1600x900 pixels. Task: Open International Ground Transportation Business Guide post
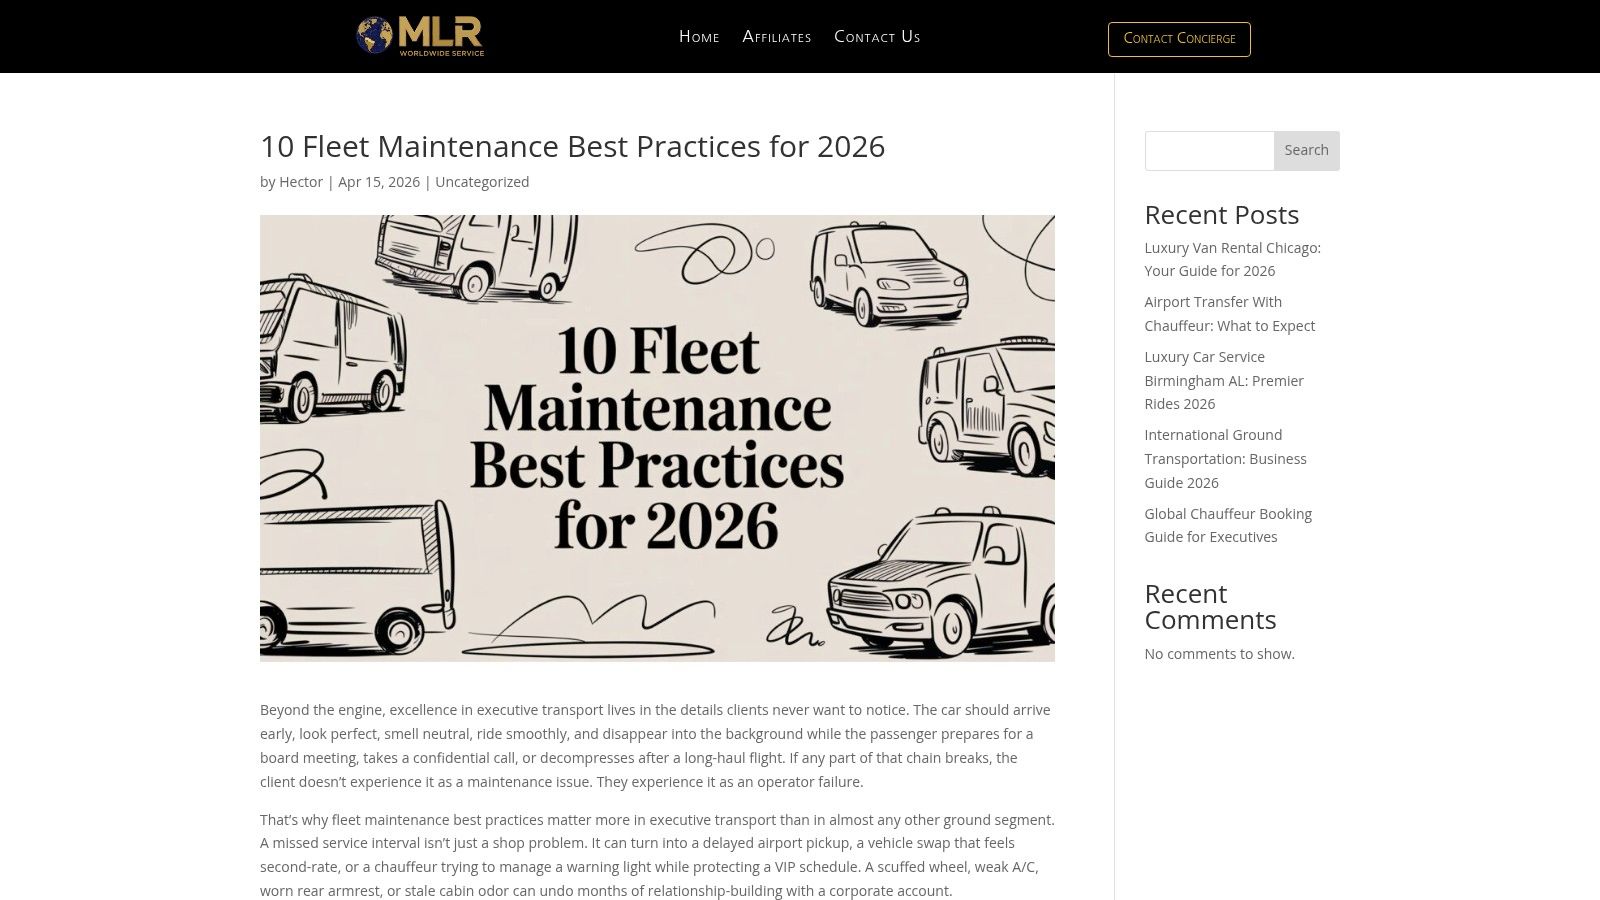click(x=1225, y=459)
